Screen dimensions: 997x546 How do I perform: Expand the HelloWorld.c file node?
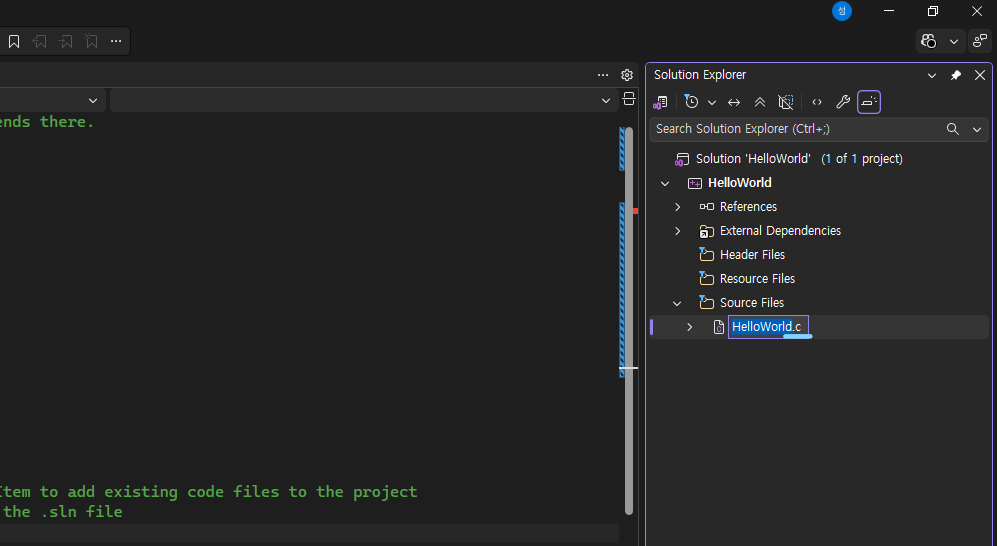pyautogui.click(x=690, y=327)
